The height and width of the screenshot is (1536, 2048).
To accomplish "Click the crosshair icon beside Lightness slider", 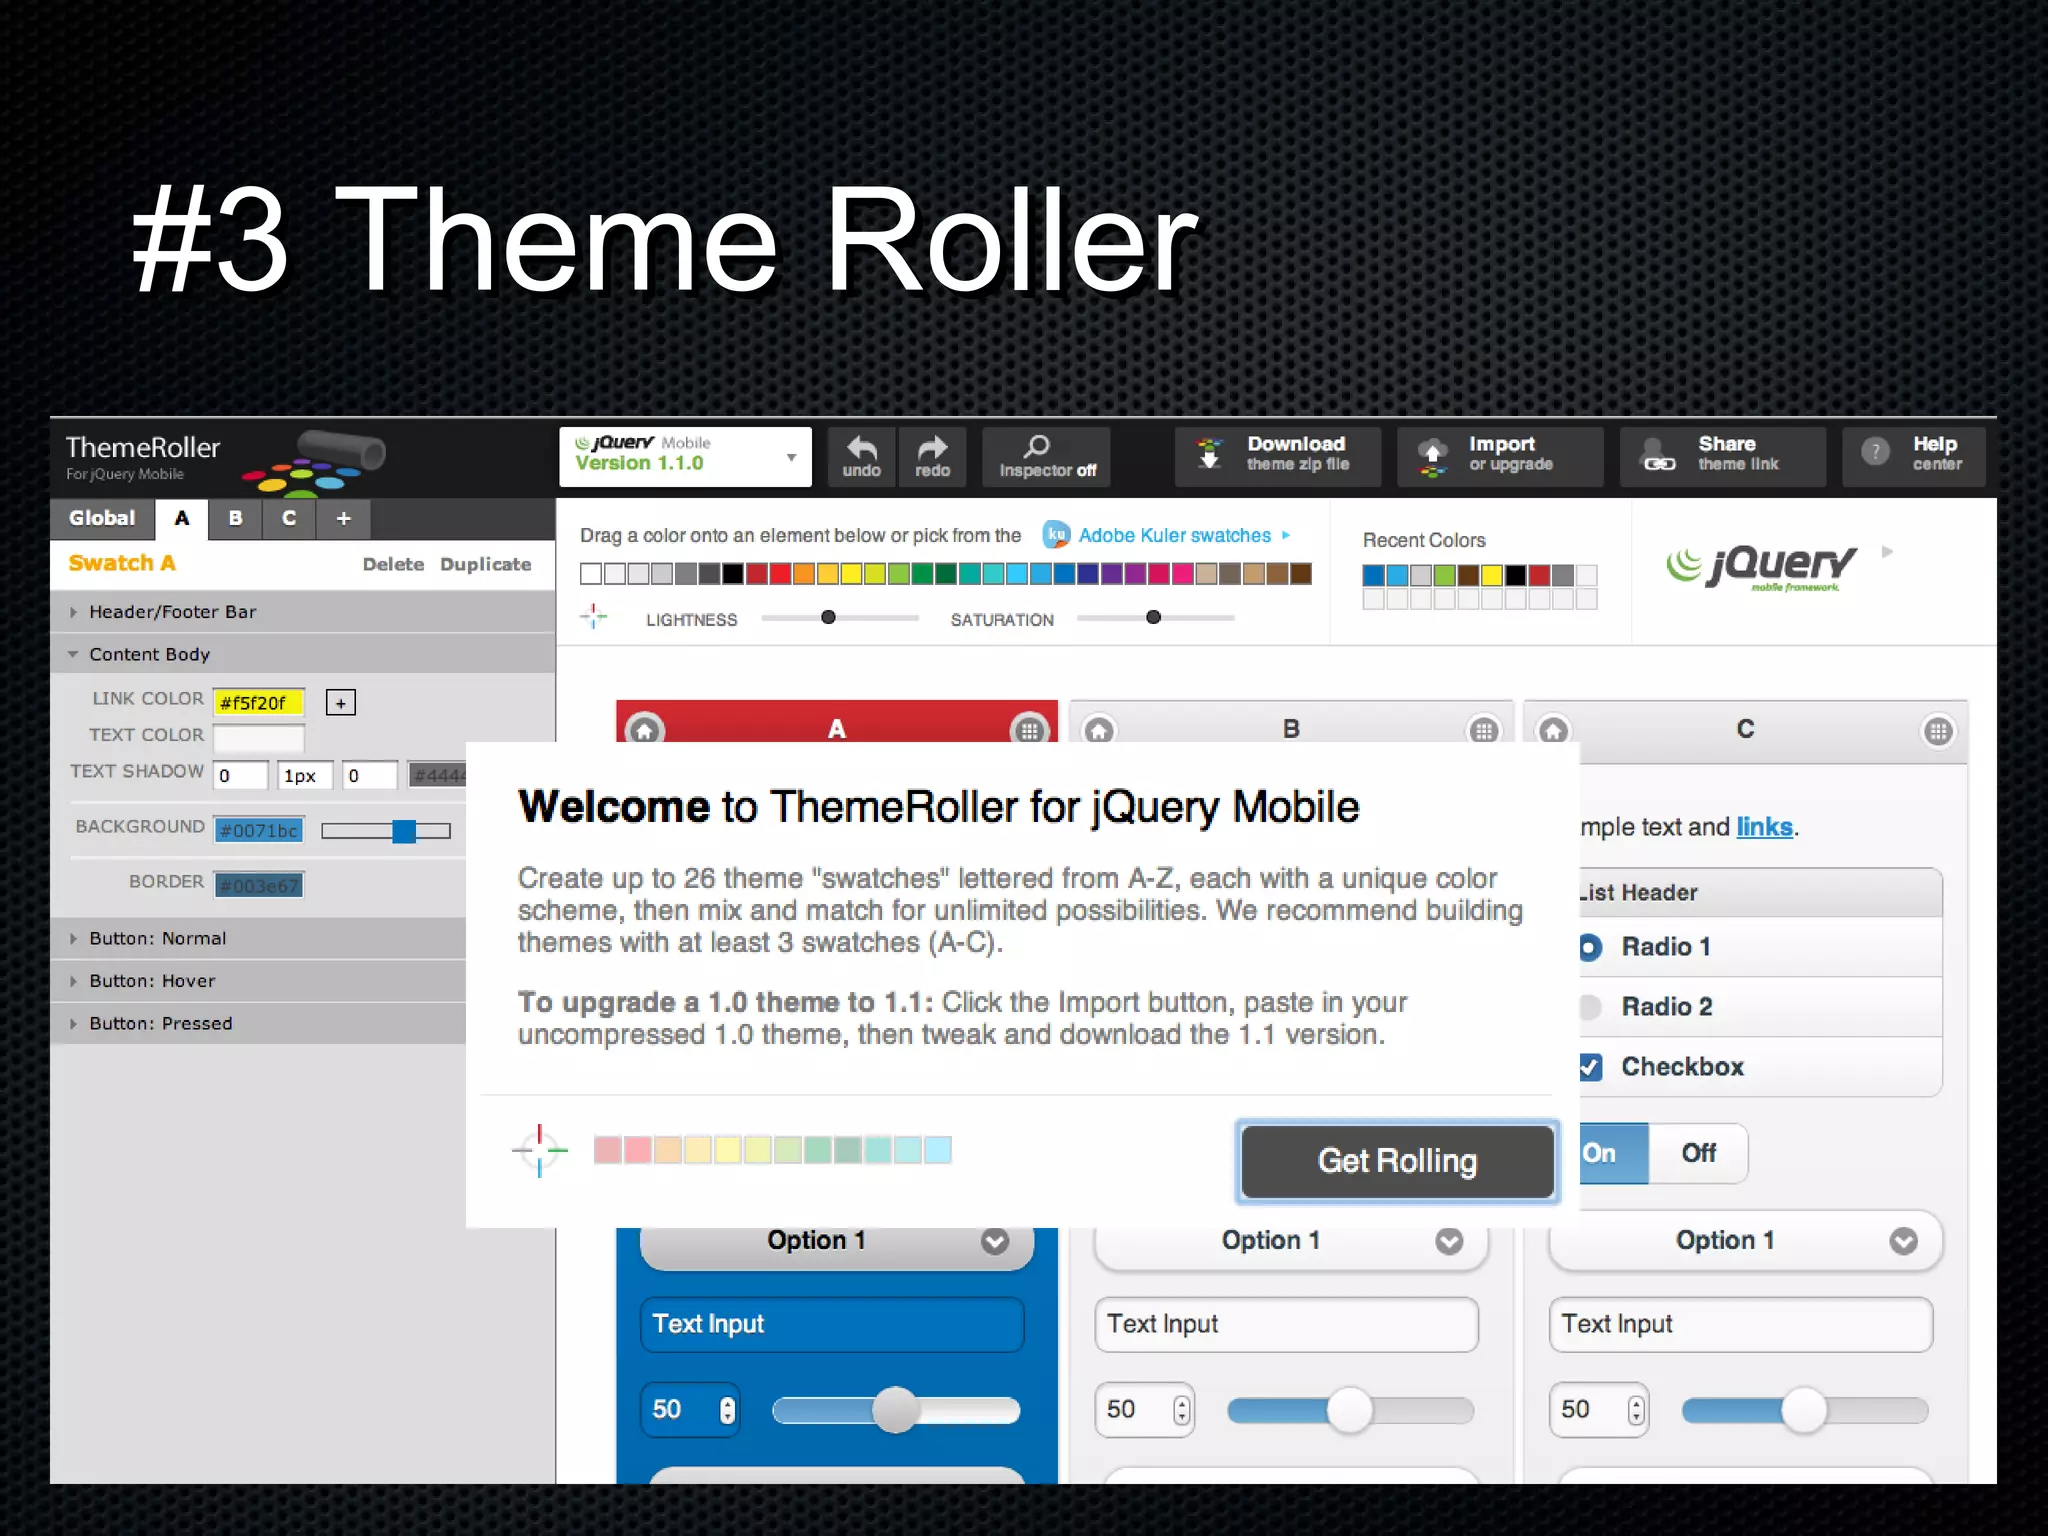I will coord(593,616).
